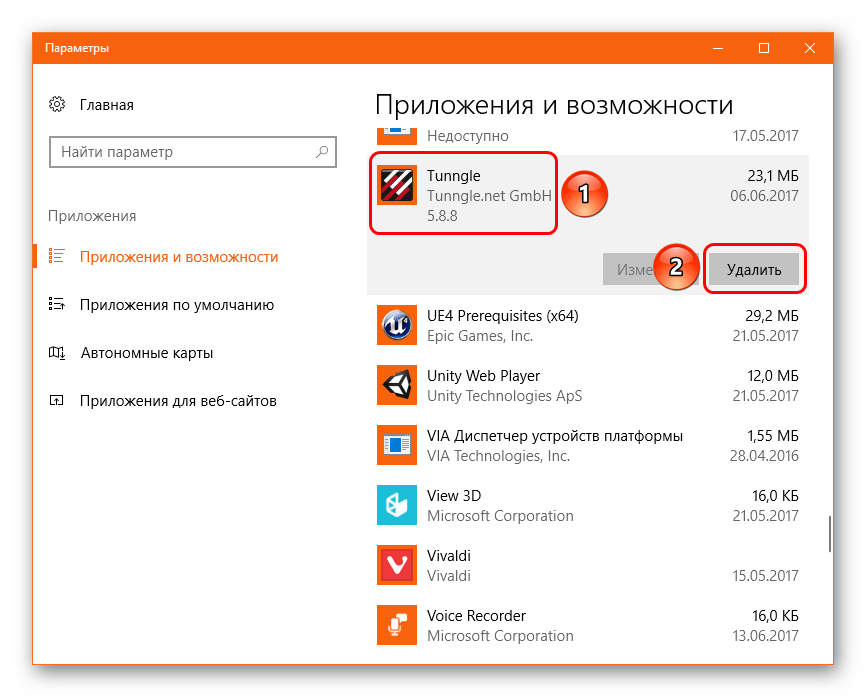Screen dimensions: 866x697
Task: Select View 3D entry
Action: 588,505
